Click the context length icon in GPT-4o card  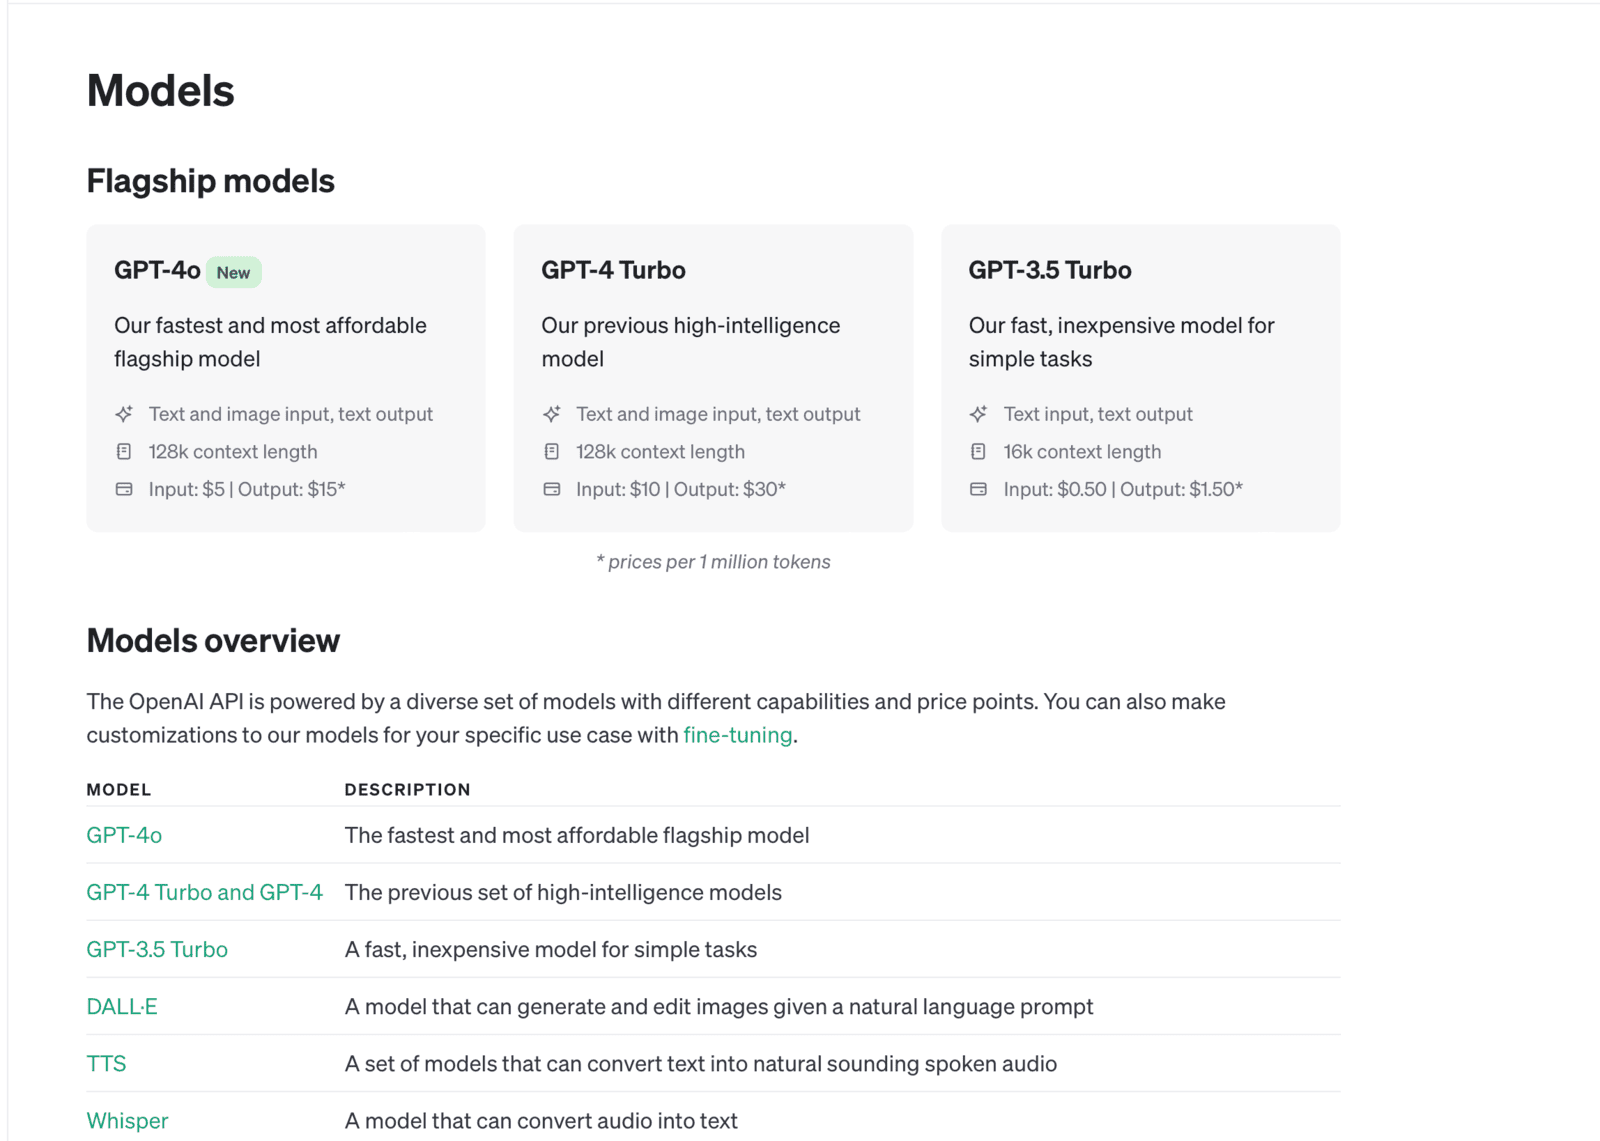tap(124, 451)
